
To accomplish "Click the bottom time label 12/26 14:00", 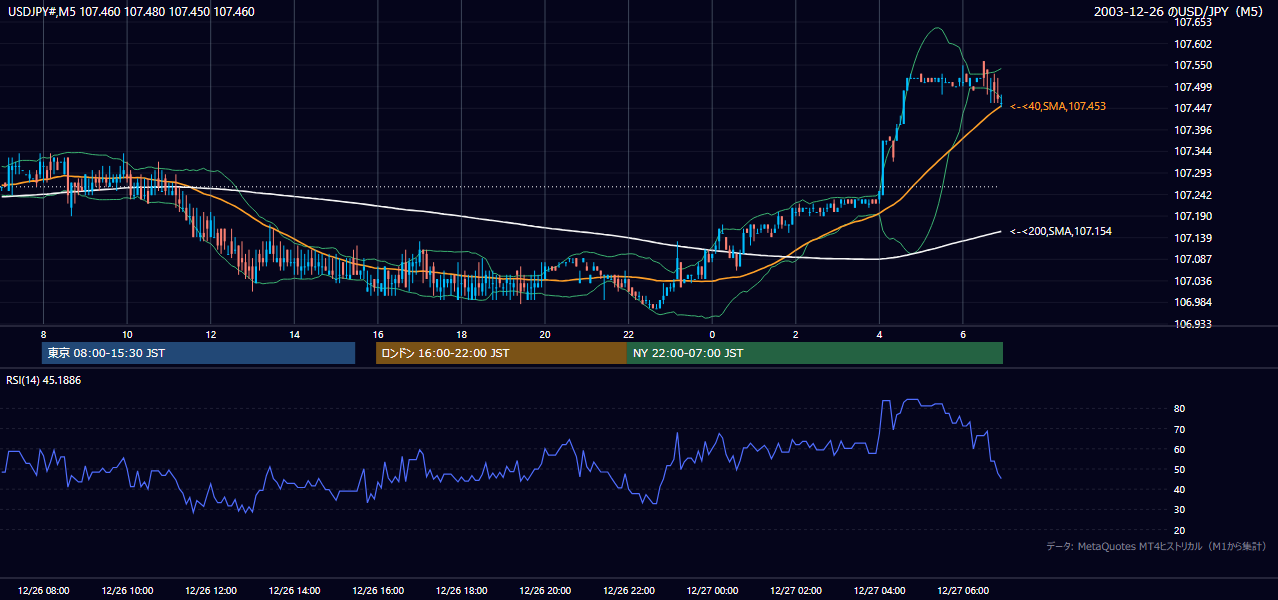I will point(294,591).
